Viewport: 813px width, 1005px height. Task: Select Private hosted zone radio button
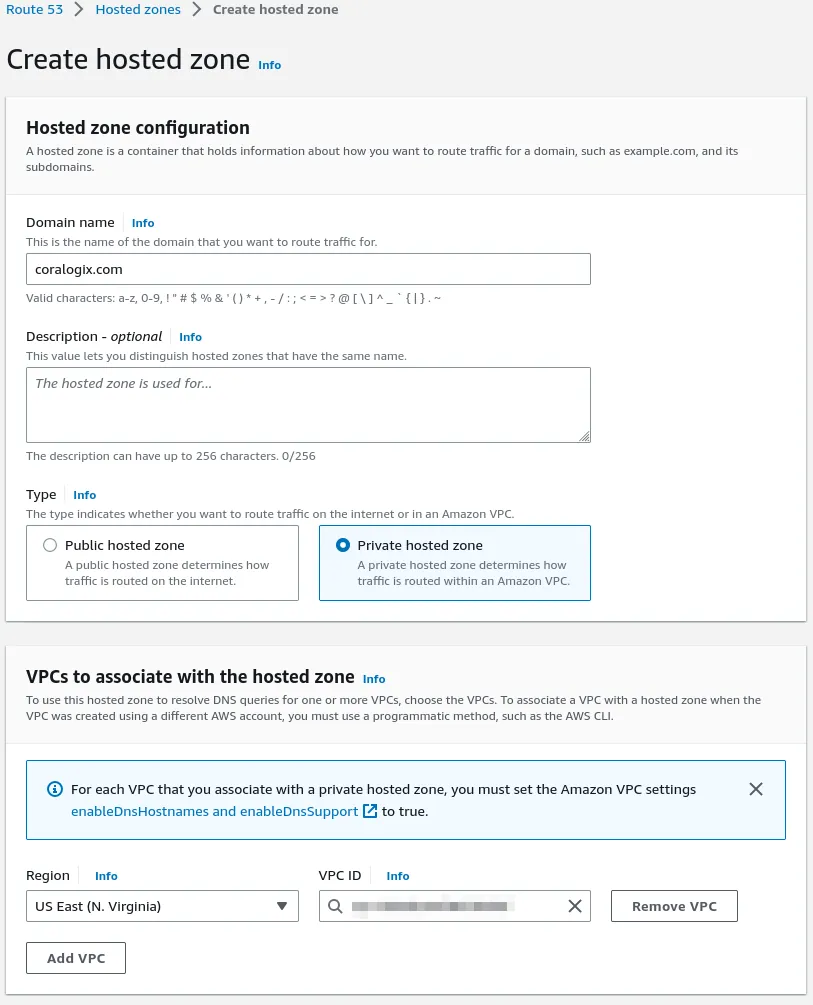click(343, 546)
